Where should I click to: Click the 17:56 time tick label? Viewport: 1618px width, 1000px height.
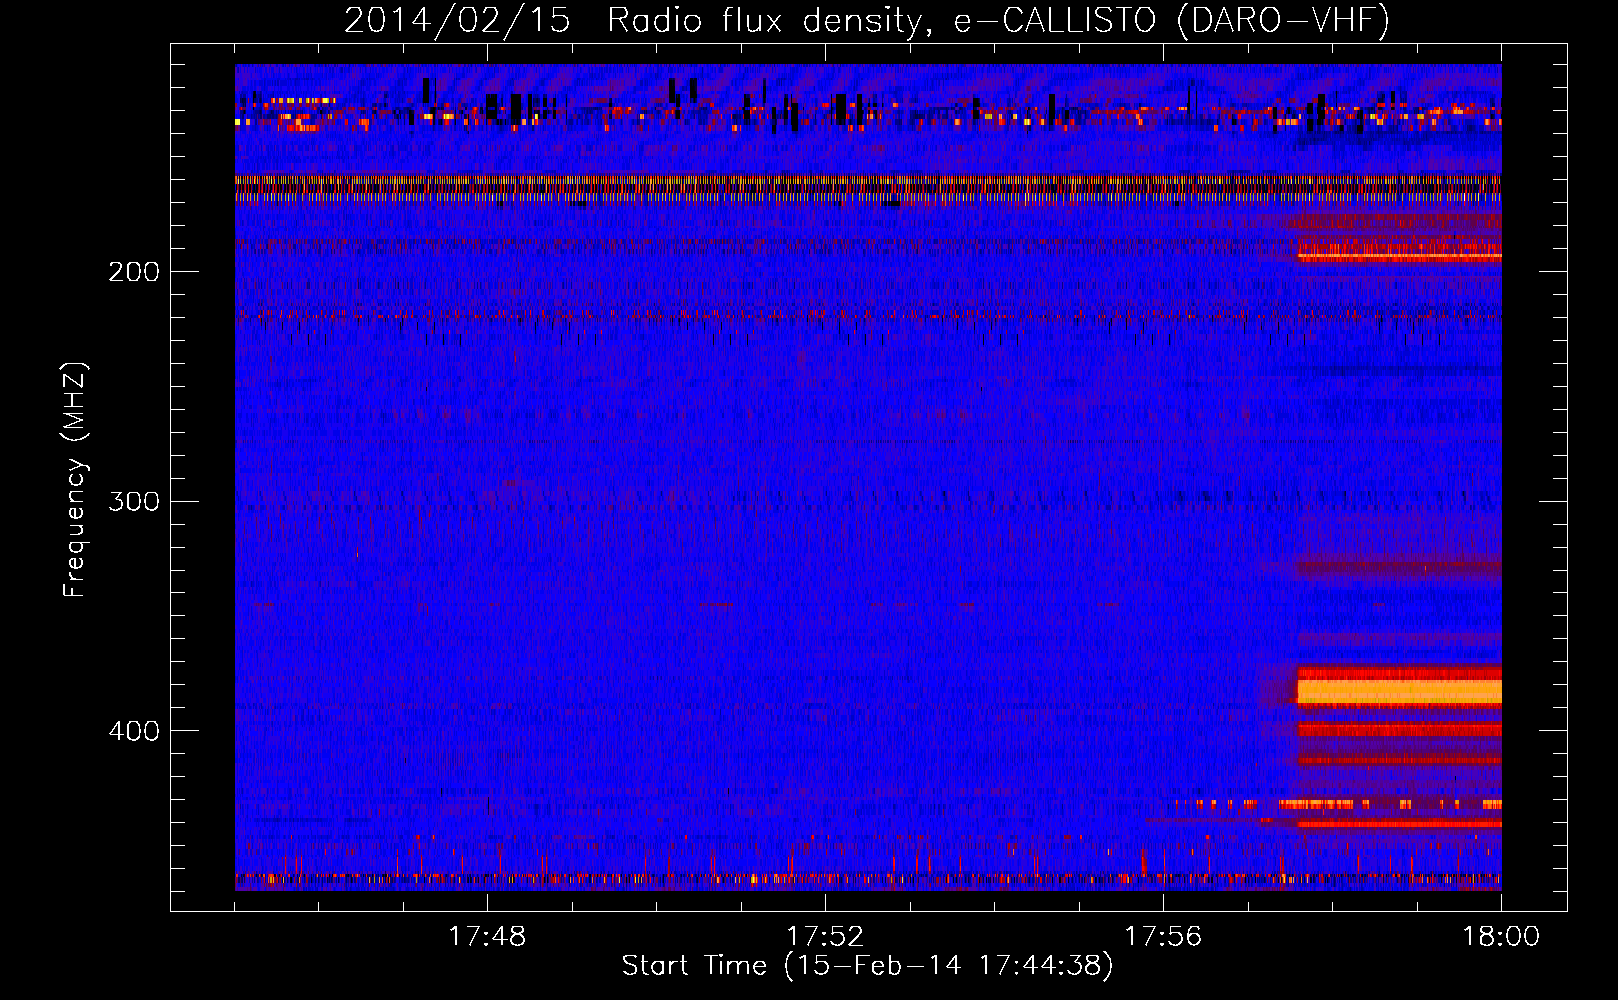tap(1163, 937)
